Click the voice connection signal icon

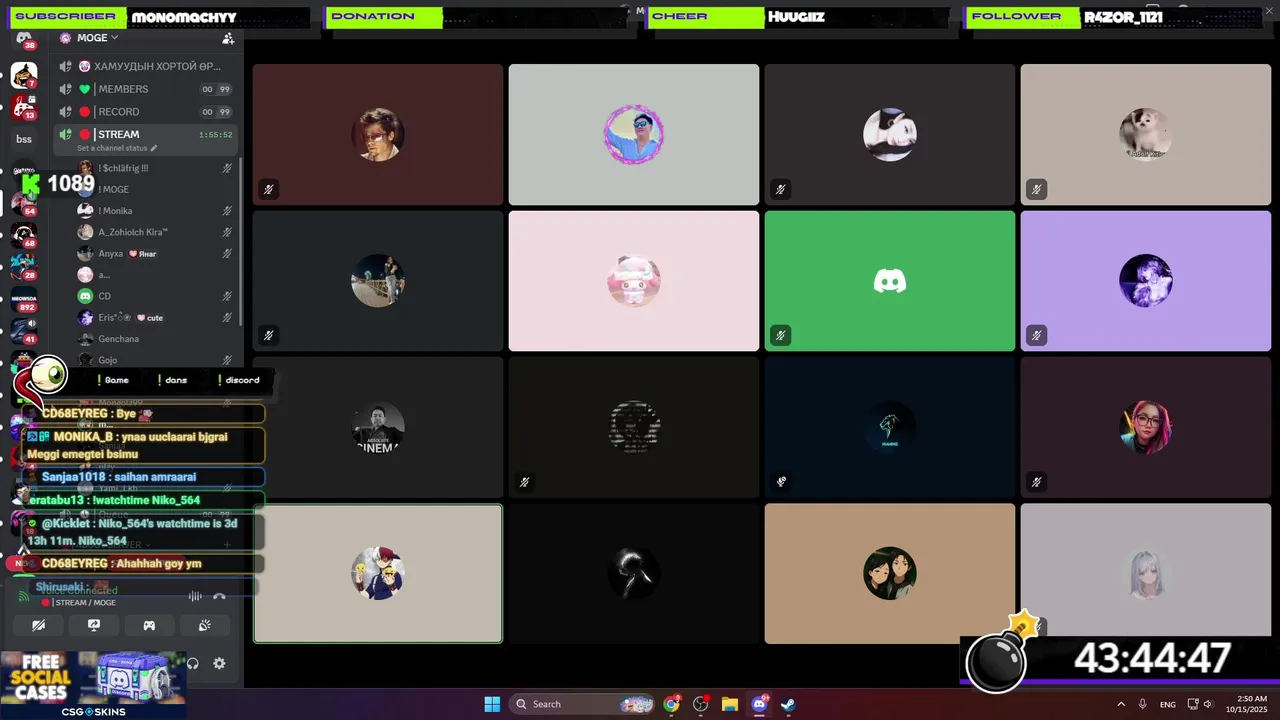point(24,596)
